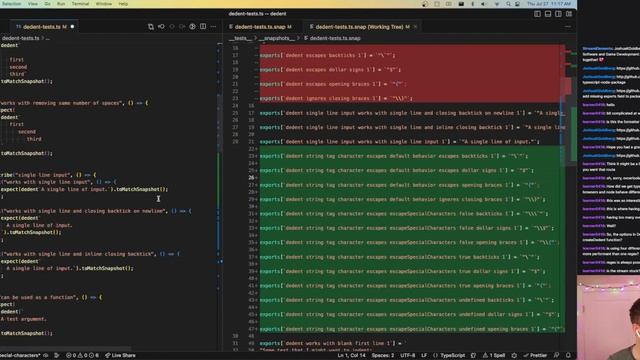640x360 pixels.
Task: Split the left editor with the split icon
Action: point(203,27)
